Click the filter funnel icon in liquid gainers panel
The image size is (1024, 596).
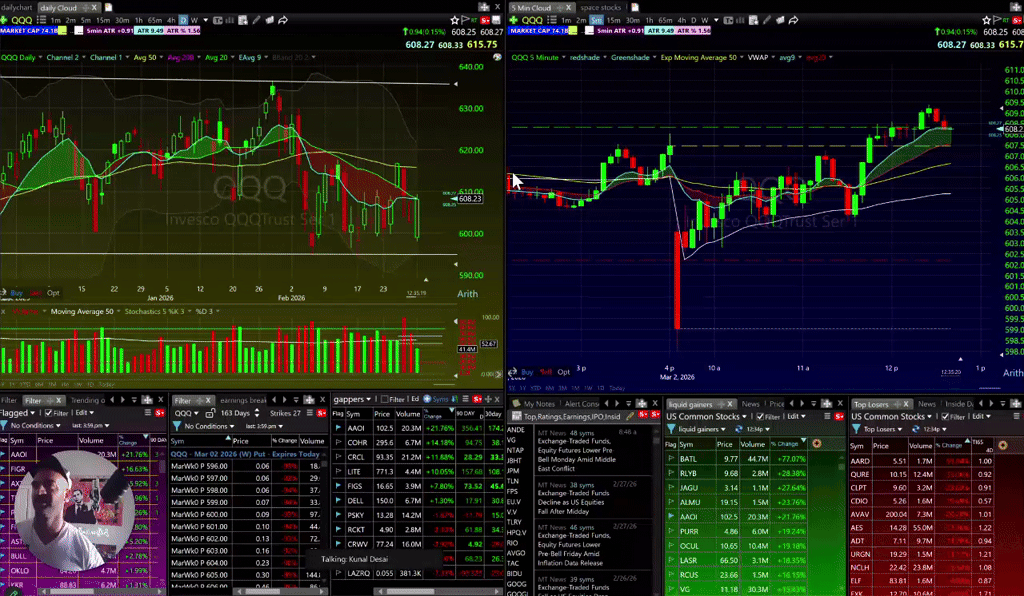tap(673, 427)
